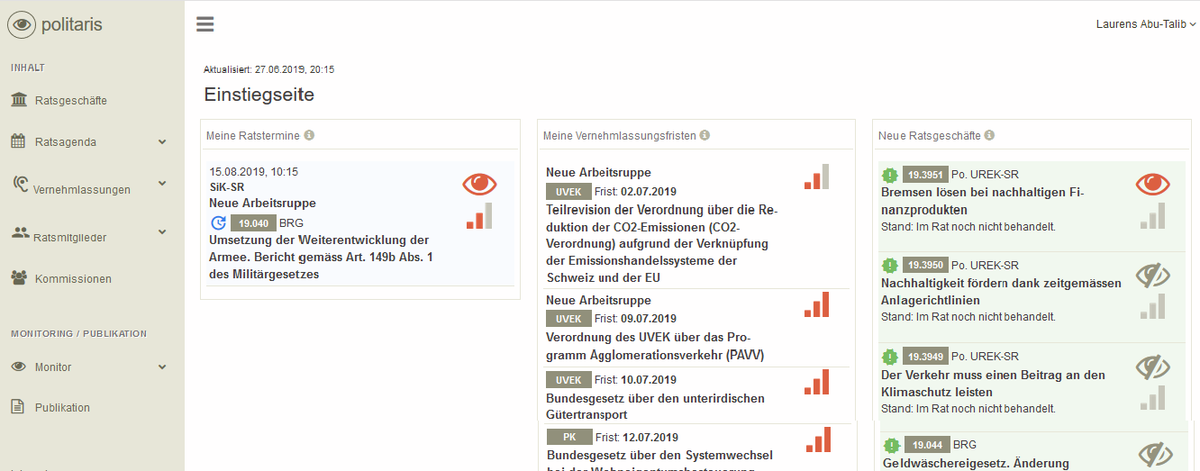The height and width of the screenshot is (471, 1200).
Task: Show info for Meine Ratstermine
Action: 310,135
